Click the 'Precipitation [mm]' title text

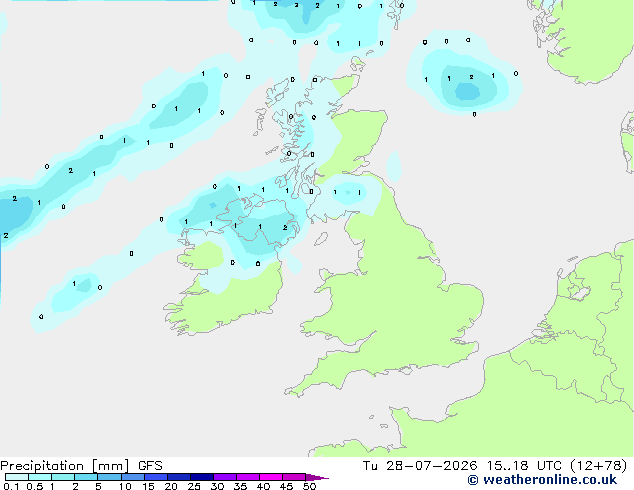[65, 466]
